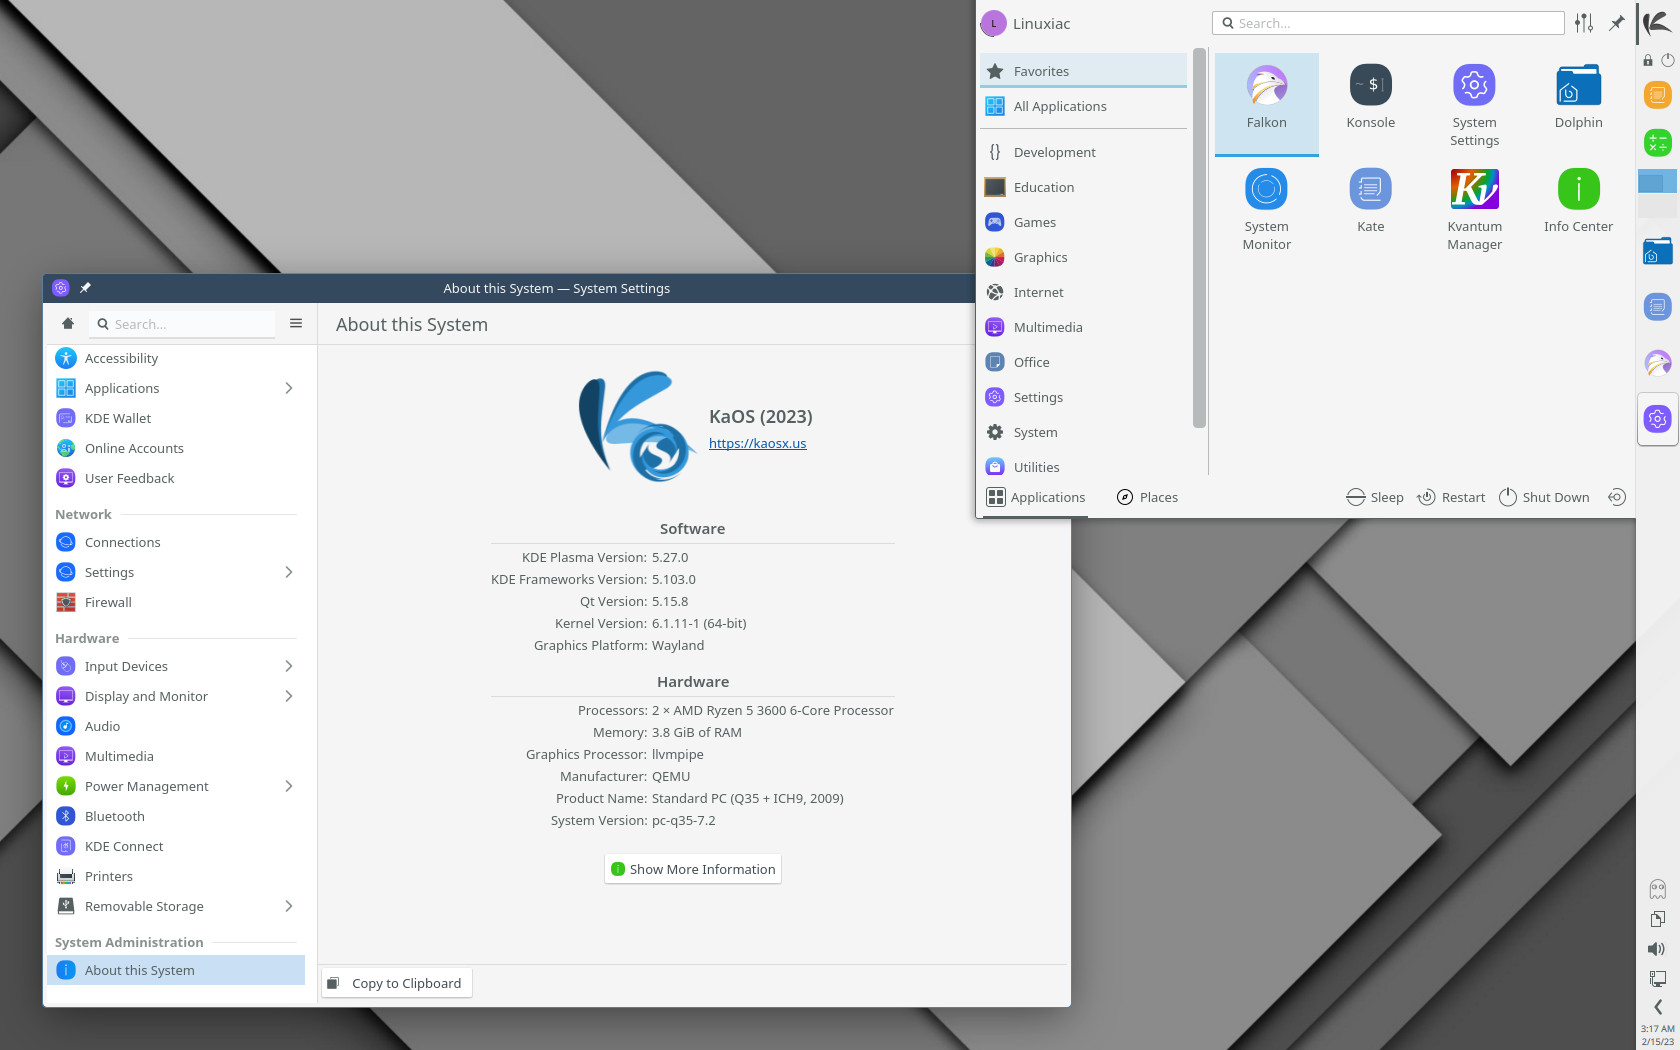Screen dimensions: 1680x1050
Task: Open Falkon from the side panel
Action: click(x=1658, y=363)
